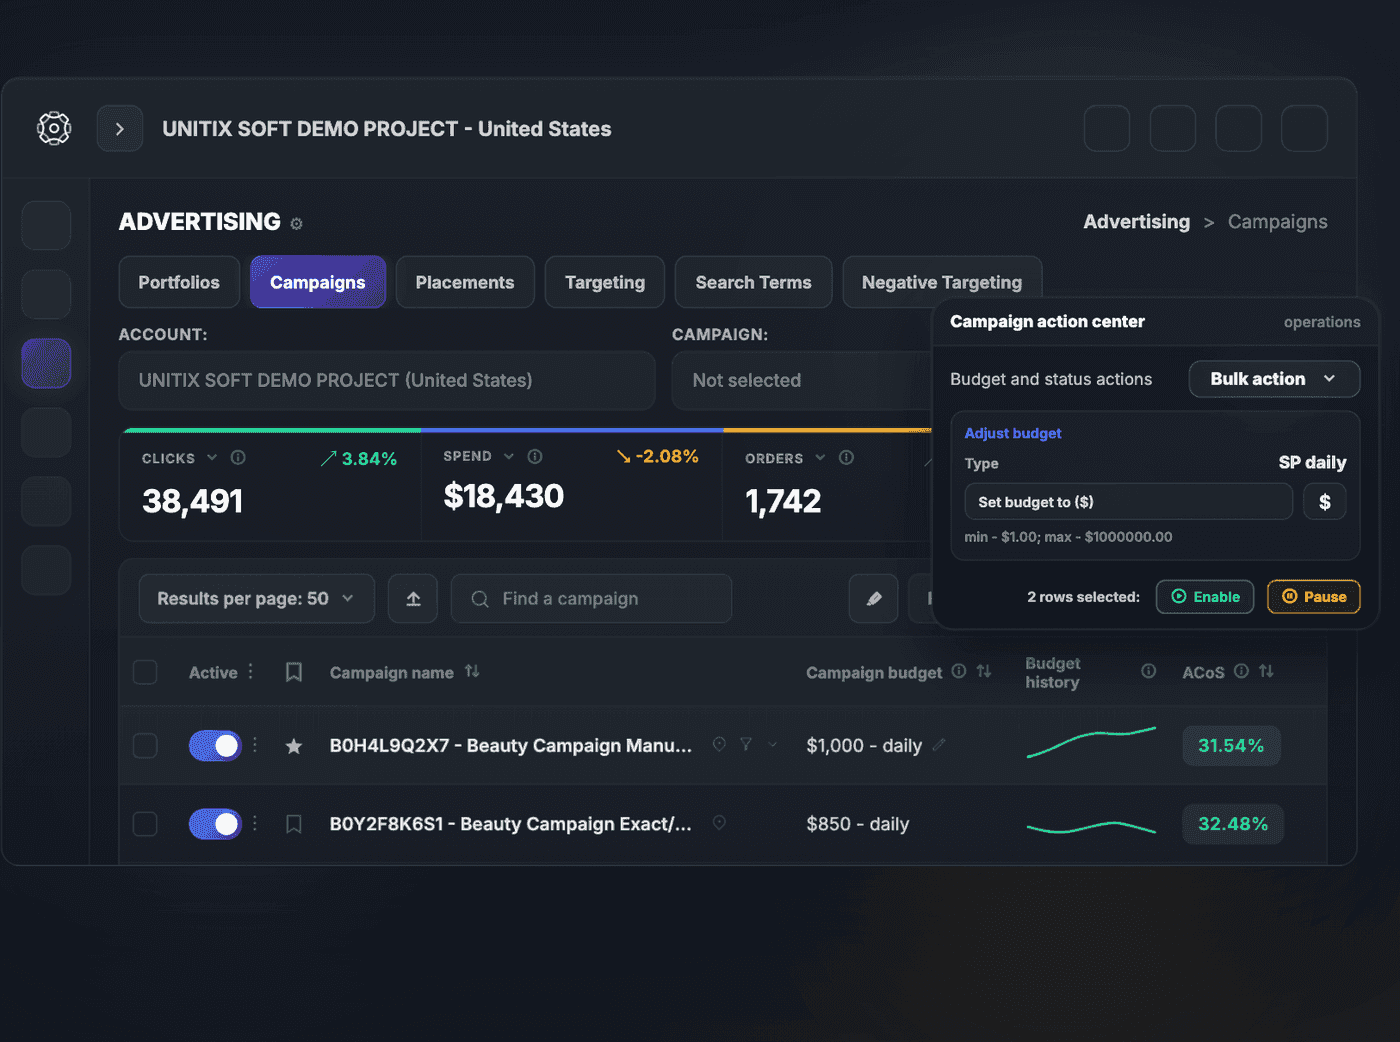
Task: Open the CLICKS metric dropdown chevron
Action: pyautogui.click(x=212, y=458)
